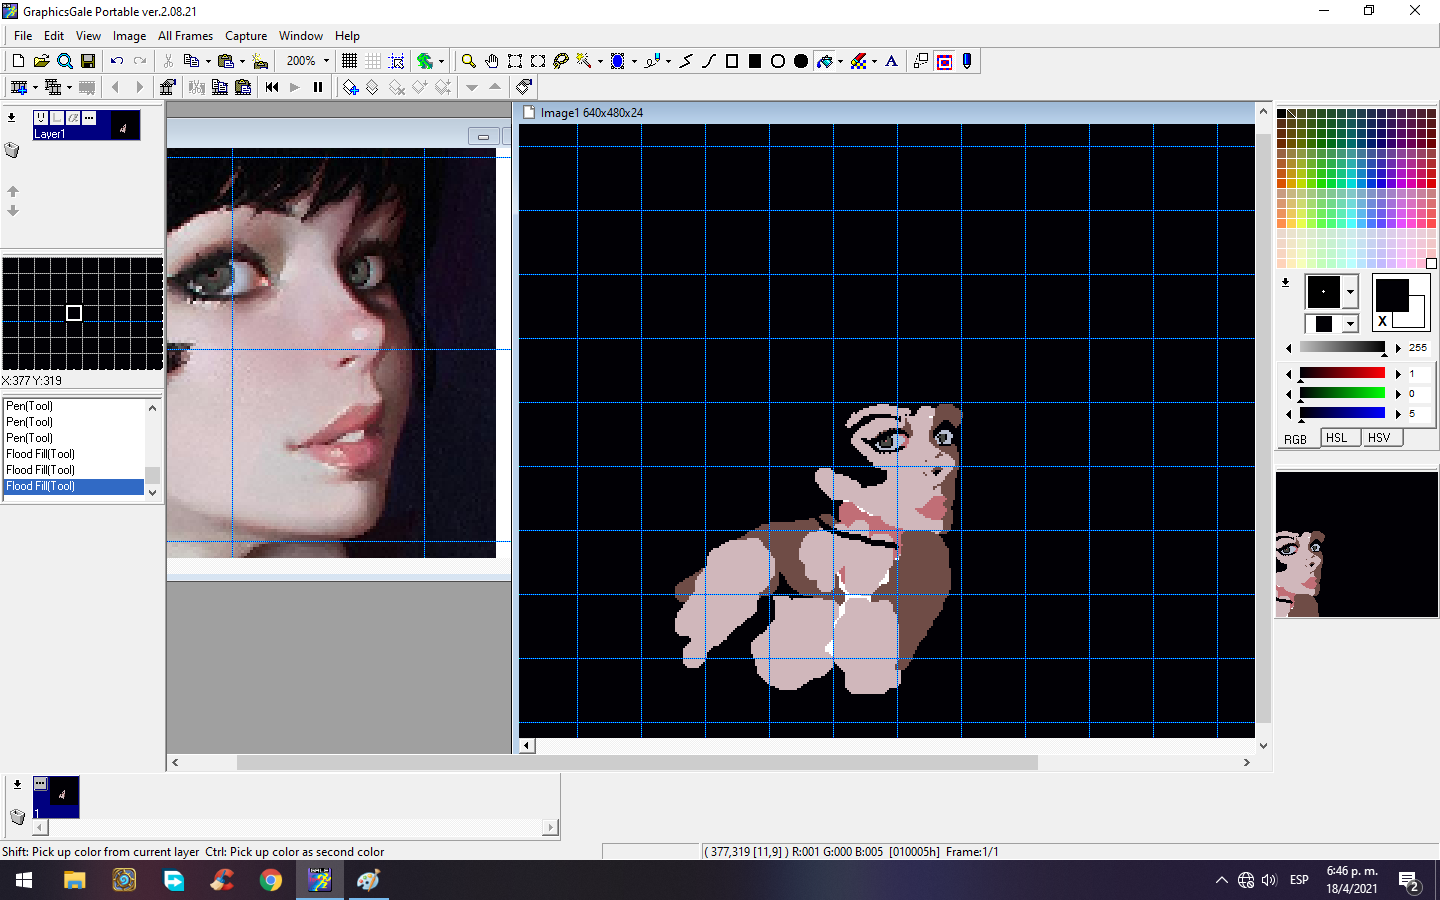Create a new image with New icon
Screen dimensions: 1440x900
(18, 61)
